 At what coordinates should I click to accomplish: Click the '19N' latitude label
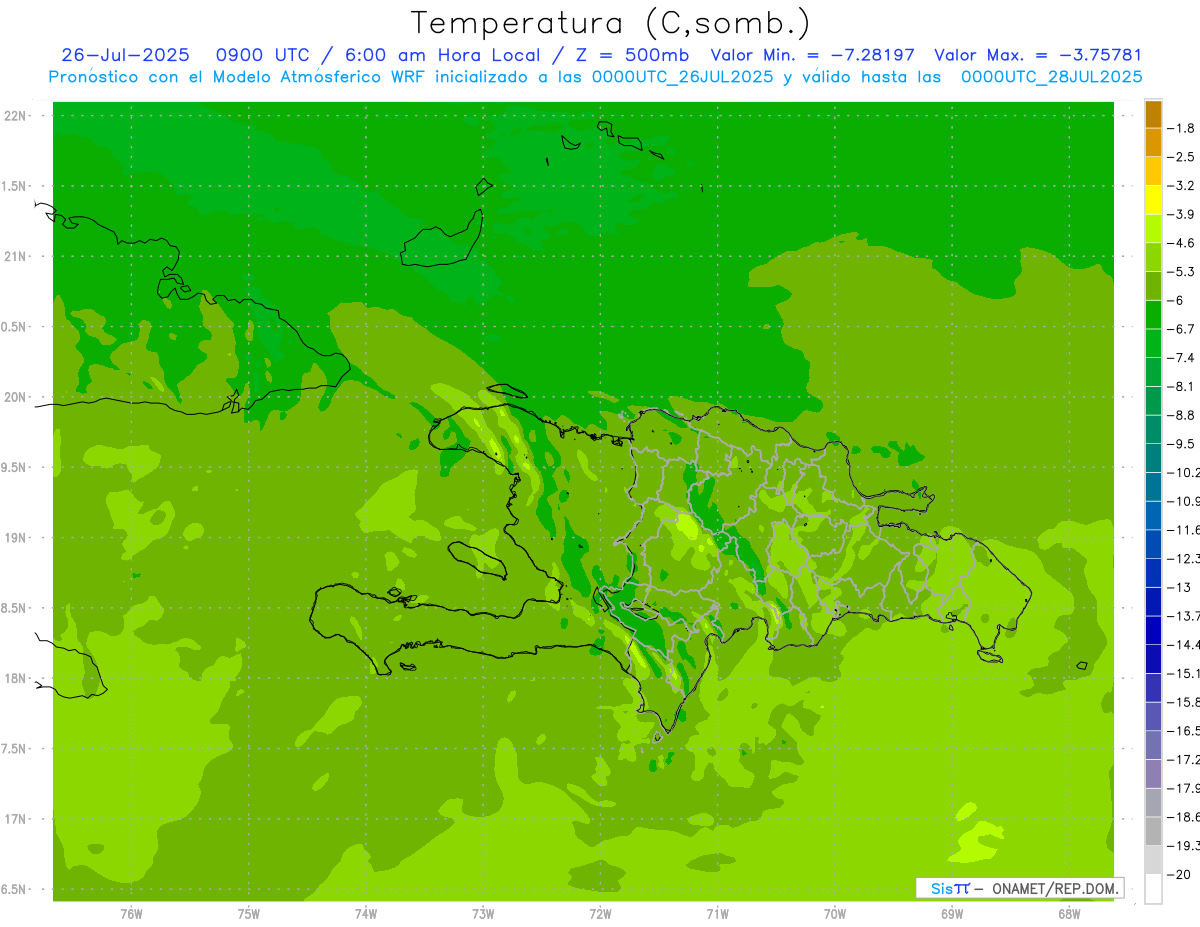pyautogui.click(x=16, y=538)
